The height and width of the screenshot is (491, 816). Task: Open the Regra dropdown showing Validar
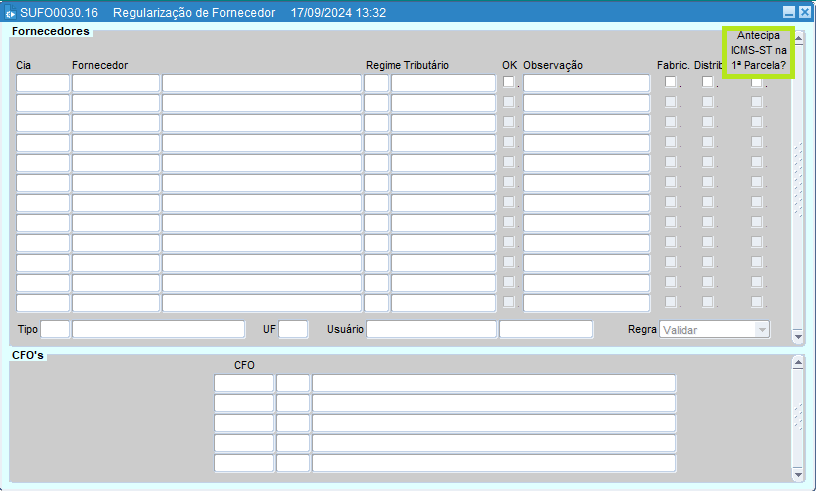pyautogui.click(x=715, y=329)
